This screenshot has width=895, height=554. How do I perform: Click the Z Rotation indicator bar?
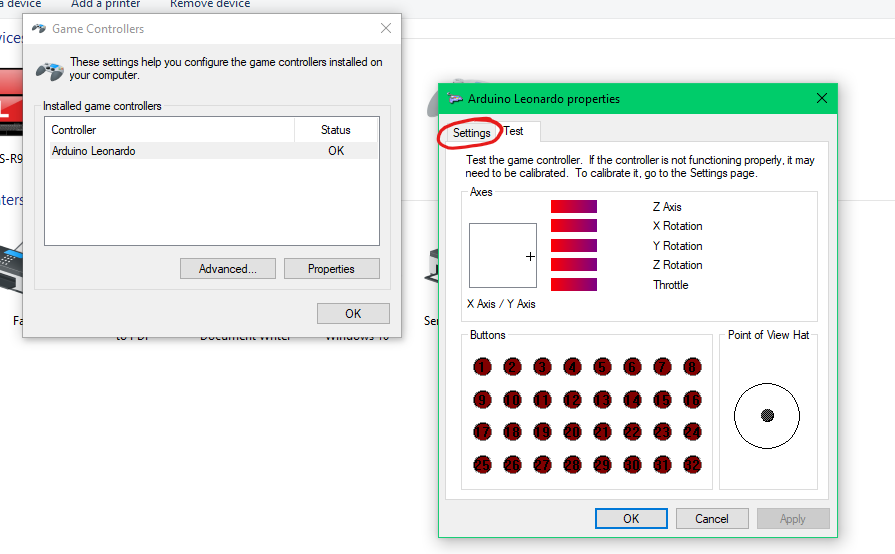coord(574,265)
